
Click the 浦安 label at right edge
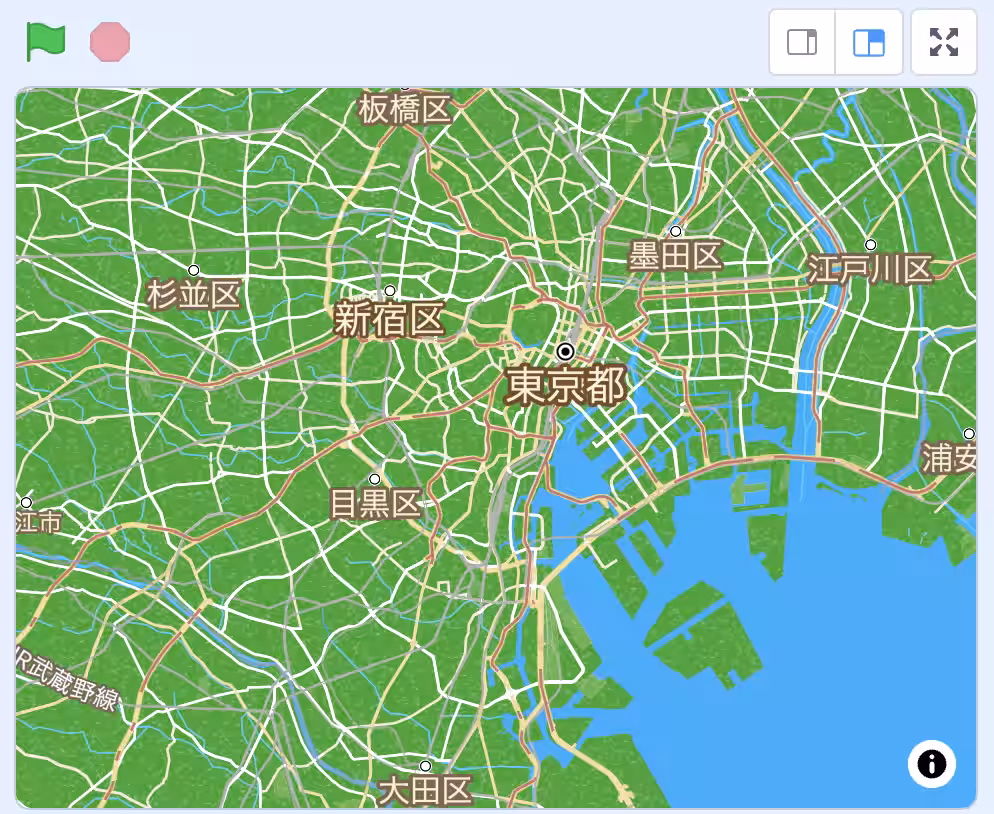click(949, 458)
